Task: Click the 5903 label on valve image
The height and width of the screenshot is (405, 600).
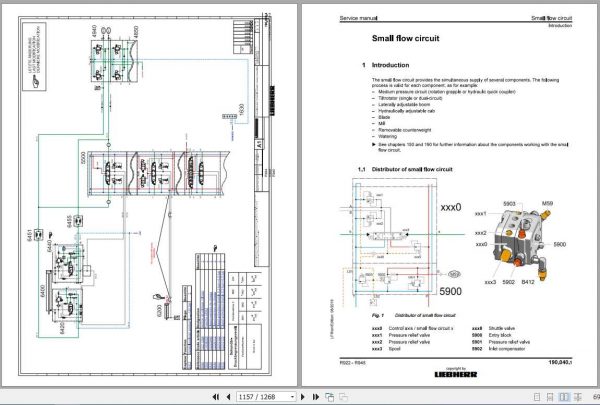Action: point(509,204)
